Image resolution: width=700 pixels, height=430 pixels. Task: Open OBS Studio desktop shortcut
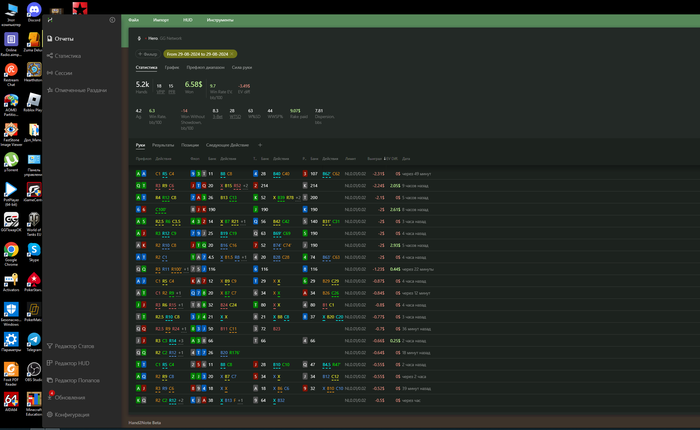click(x=34, y=372)
